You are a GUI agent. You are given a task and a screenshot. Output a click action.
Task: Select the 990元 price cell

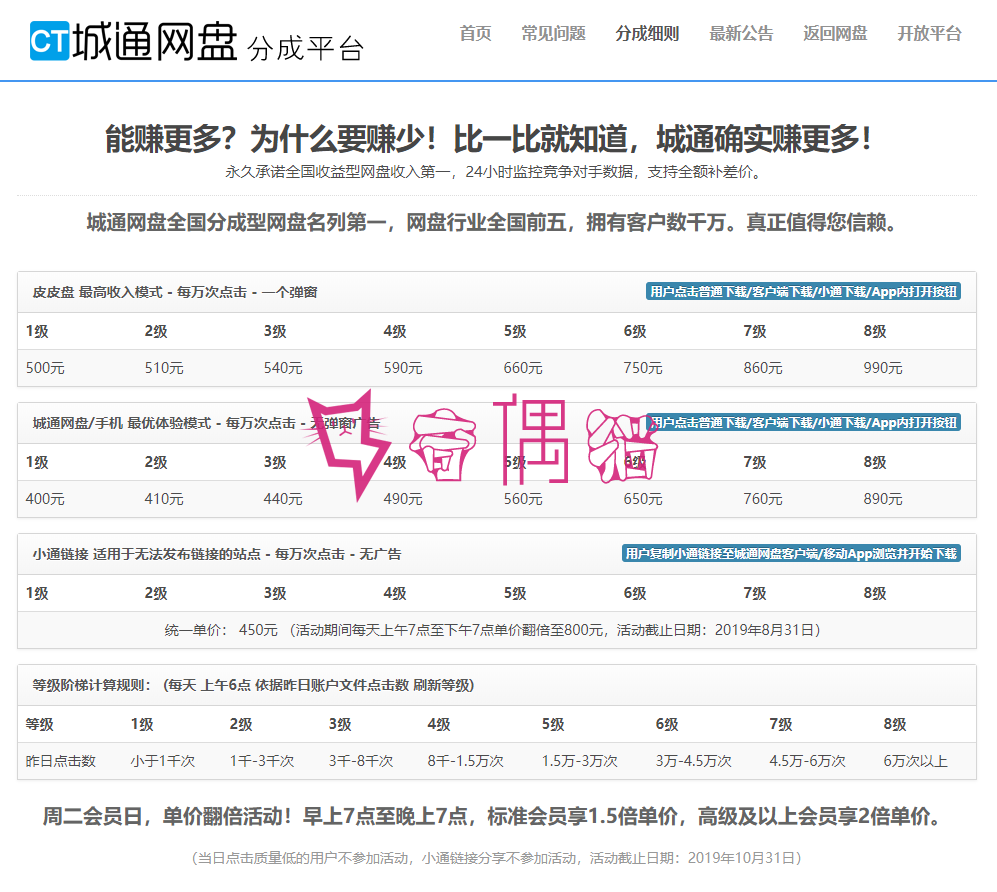coord(883,368)
